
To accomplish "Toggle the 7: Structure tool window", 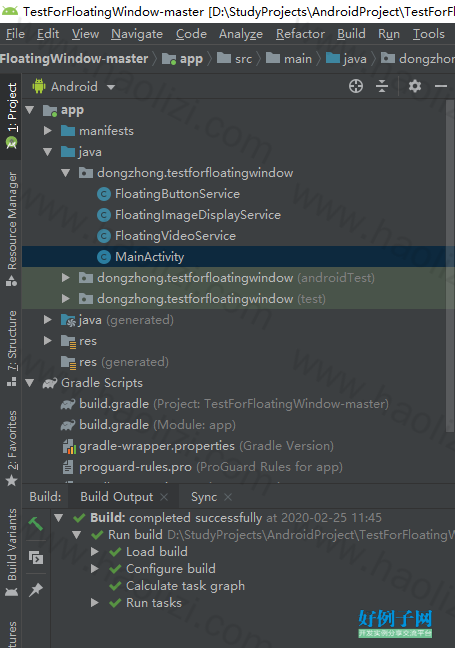I will click(12, 348).
